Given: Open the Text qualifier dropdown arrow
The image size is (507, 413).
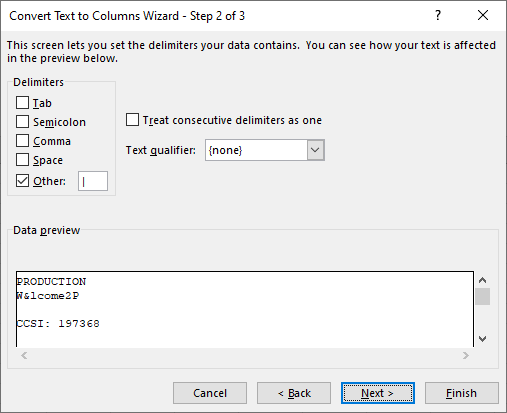Looking at the screenshot, I should pos(315,150).
